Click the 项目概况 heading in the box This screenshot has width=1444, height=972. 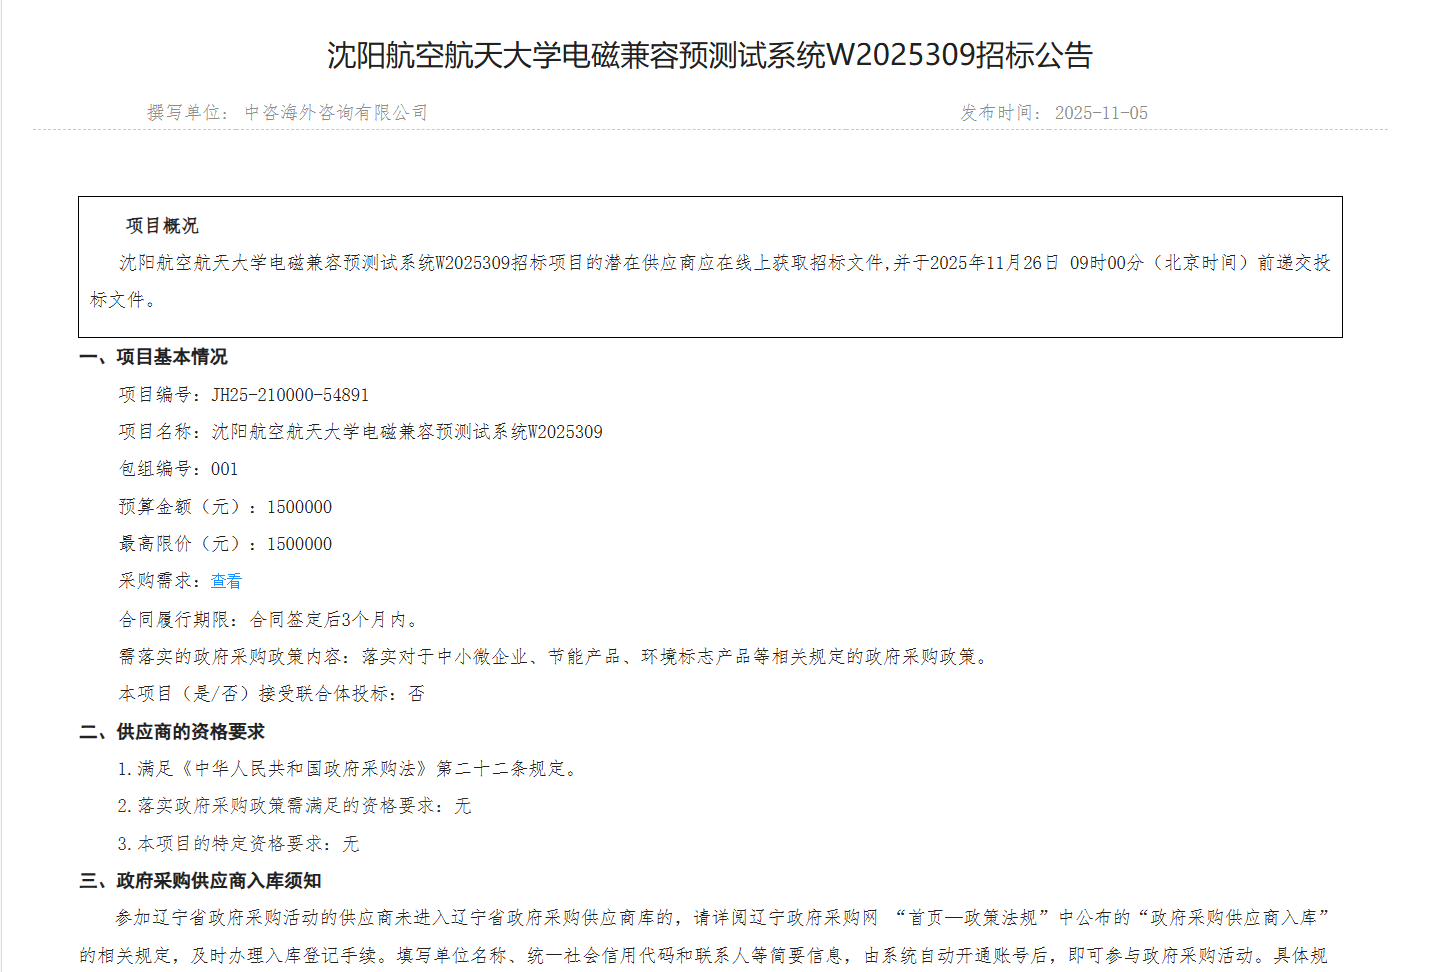coord(162,226)
